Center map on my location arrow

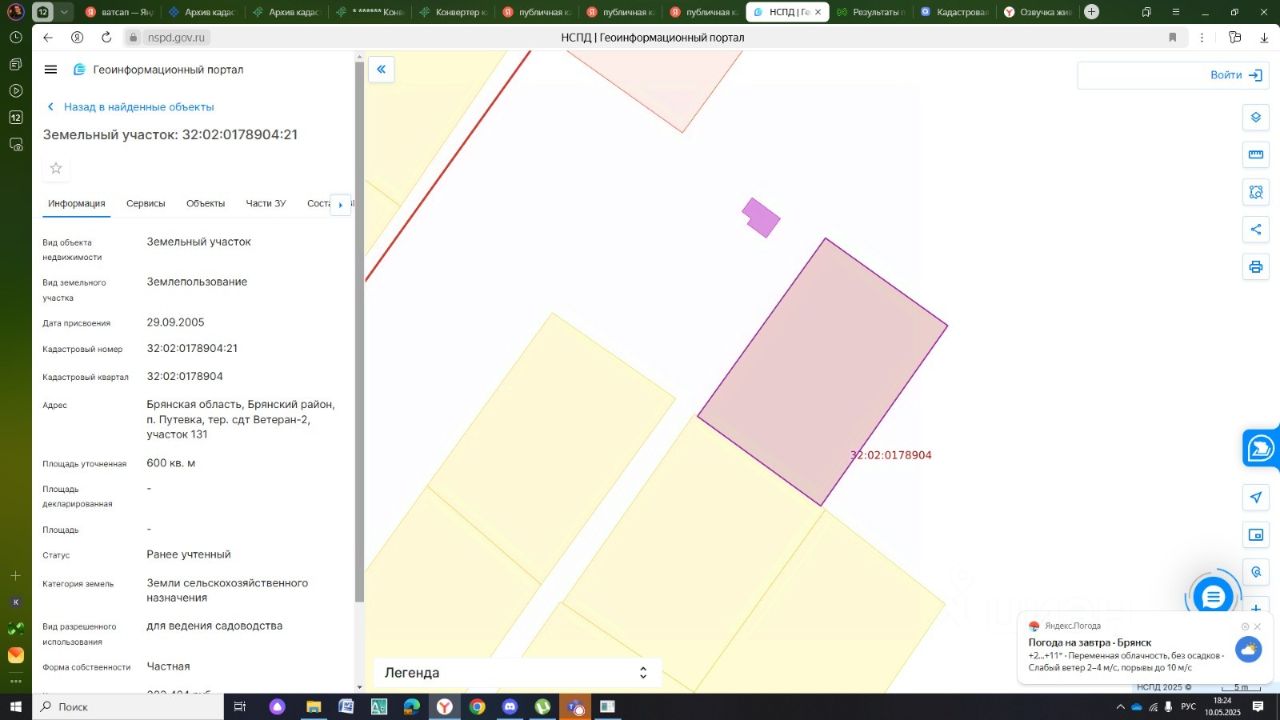pos(1256,498)
